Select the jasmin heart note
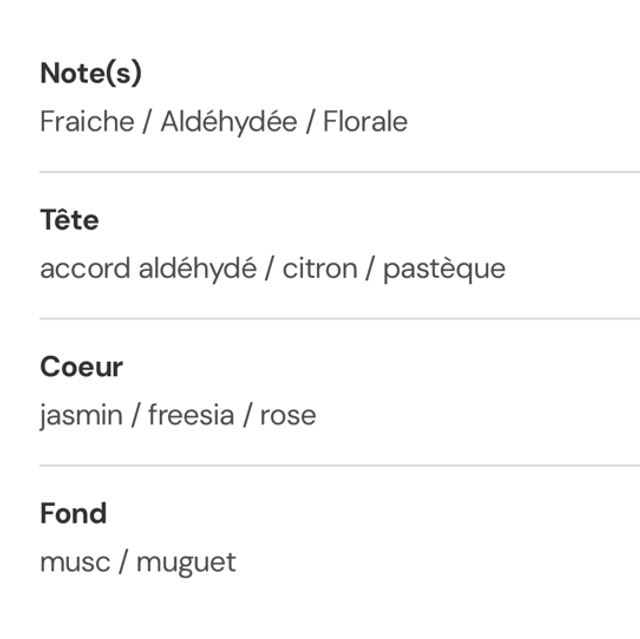Viewport: 640px width, 639px height. (x=79, y=415)
